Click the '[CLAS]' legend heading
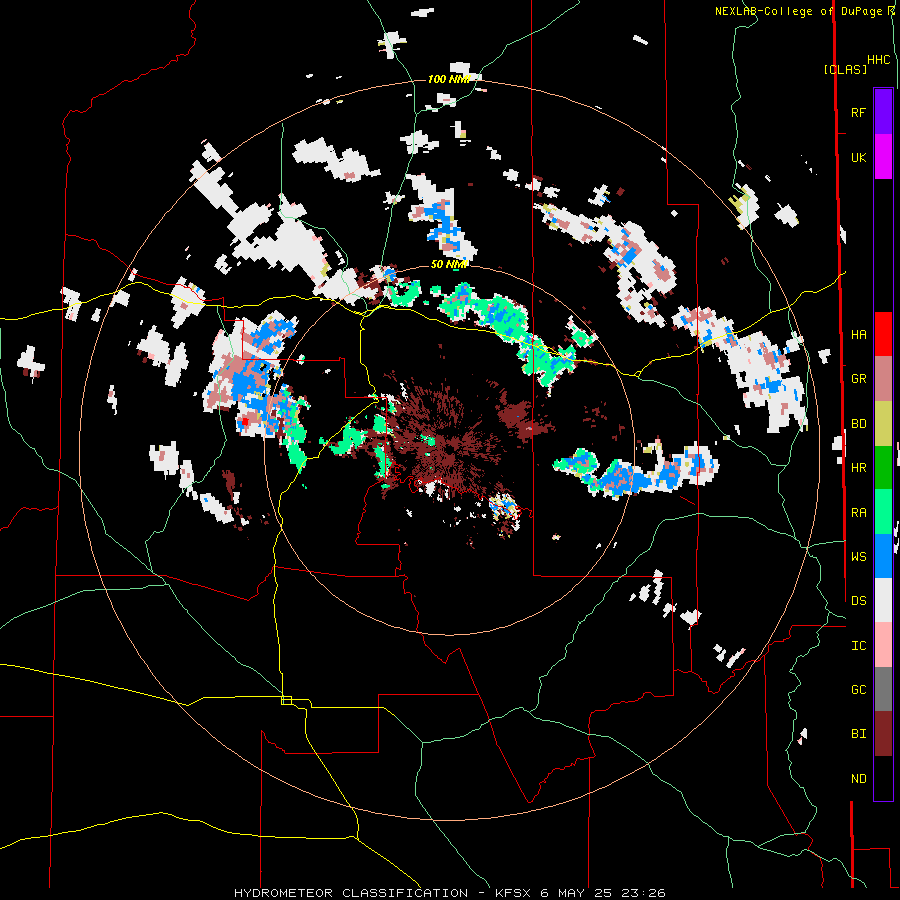This screenshot has width=900, height=900. click(845, 69)
